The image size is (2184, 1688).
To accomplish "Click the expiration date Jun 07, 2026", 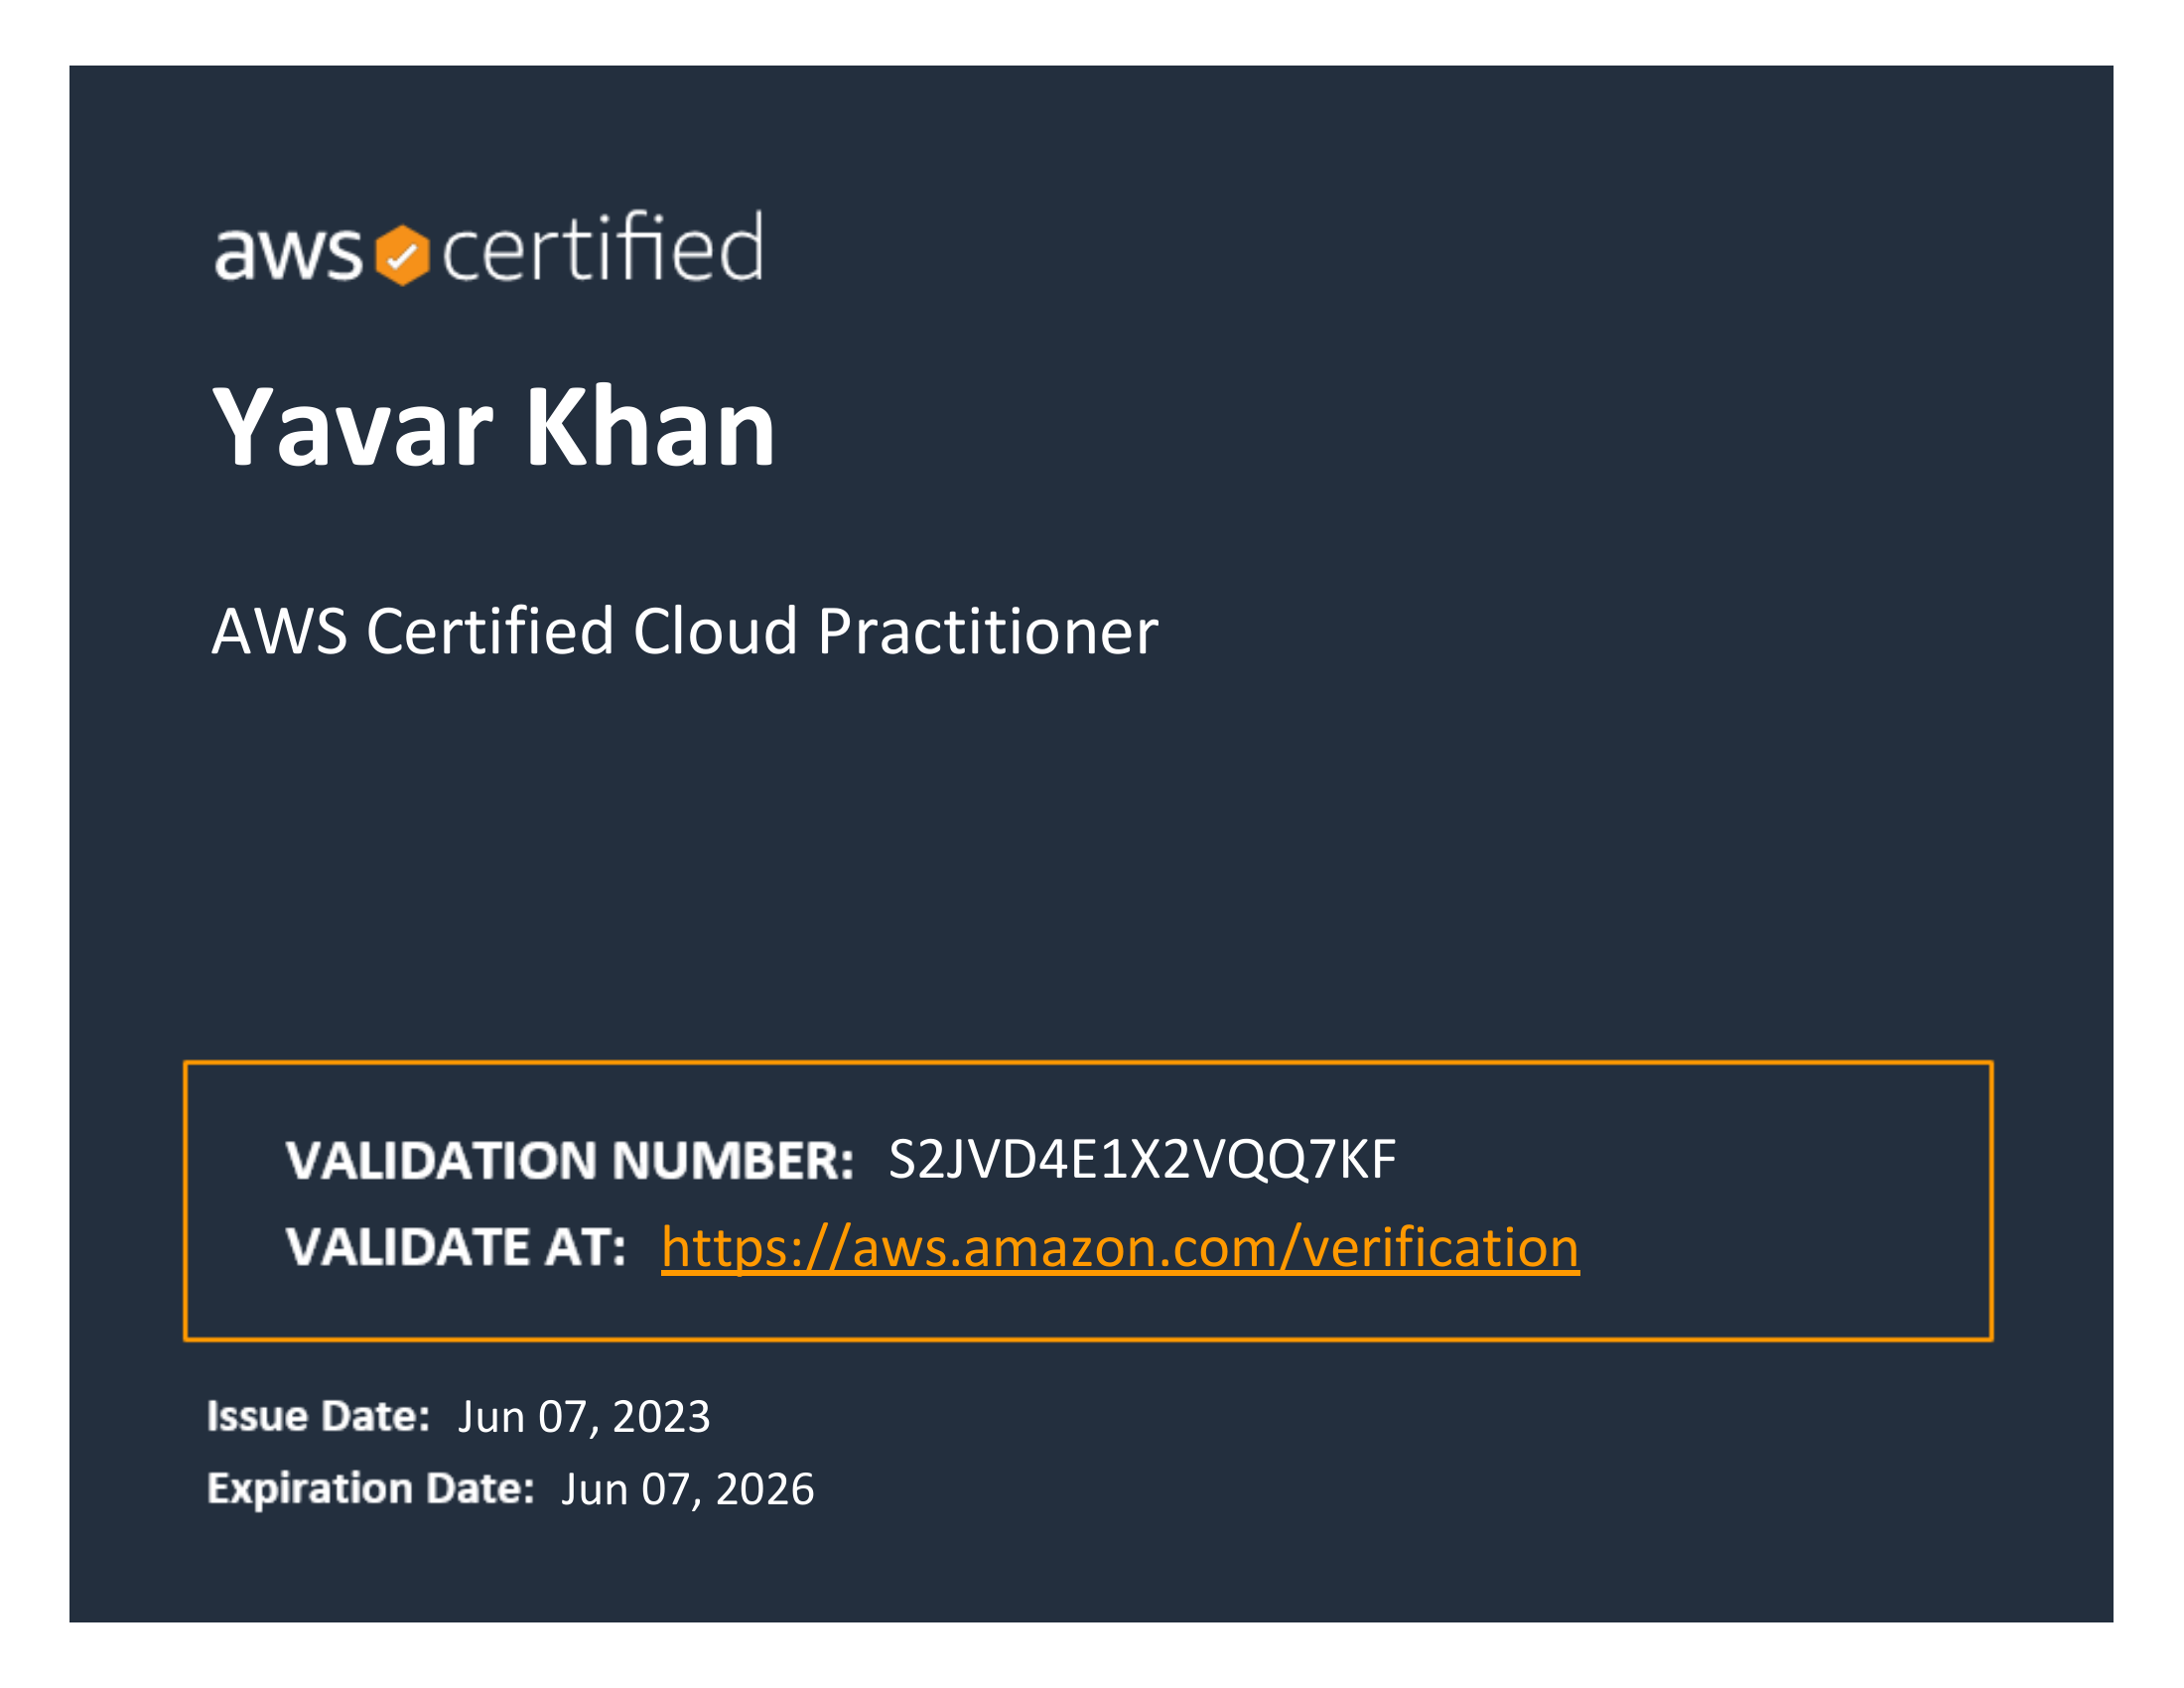I will click(687, 1490).
